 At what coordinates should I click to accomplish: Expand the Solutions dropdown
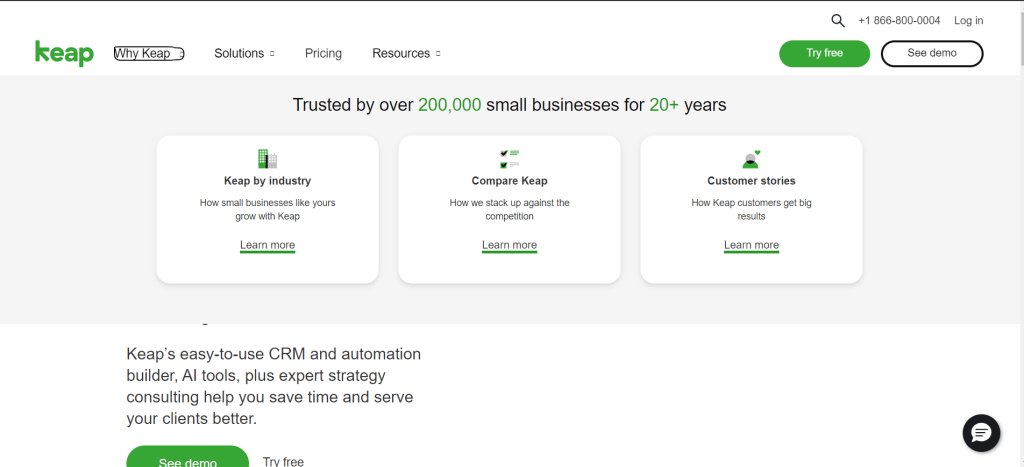pyautogui.click(x=243, y=54)
